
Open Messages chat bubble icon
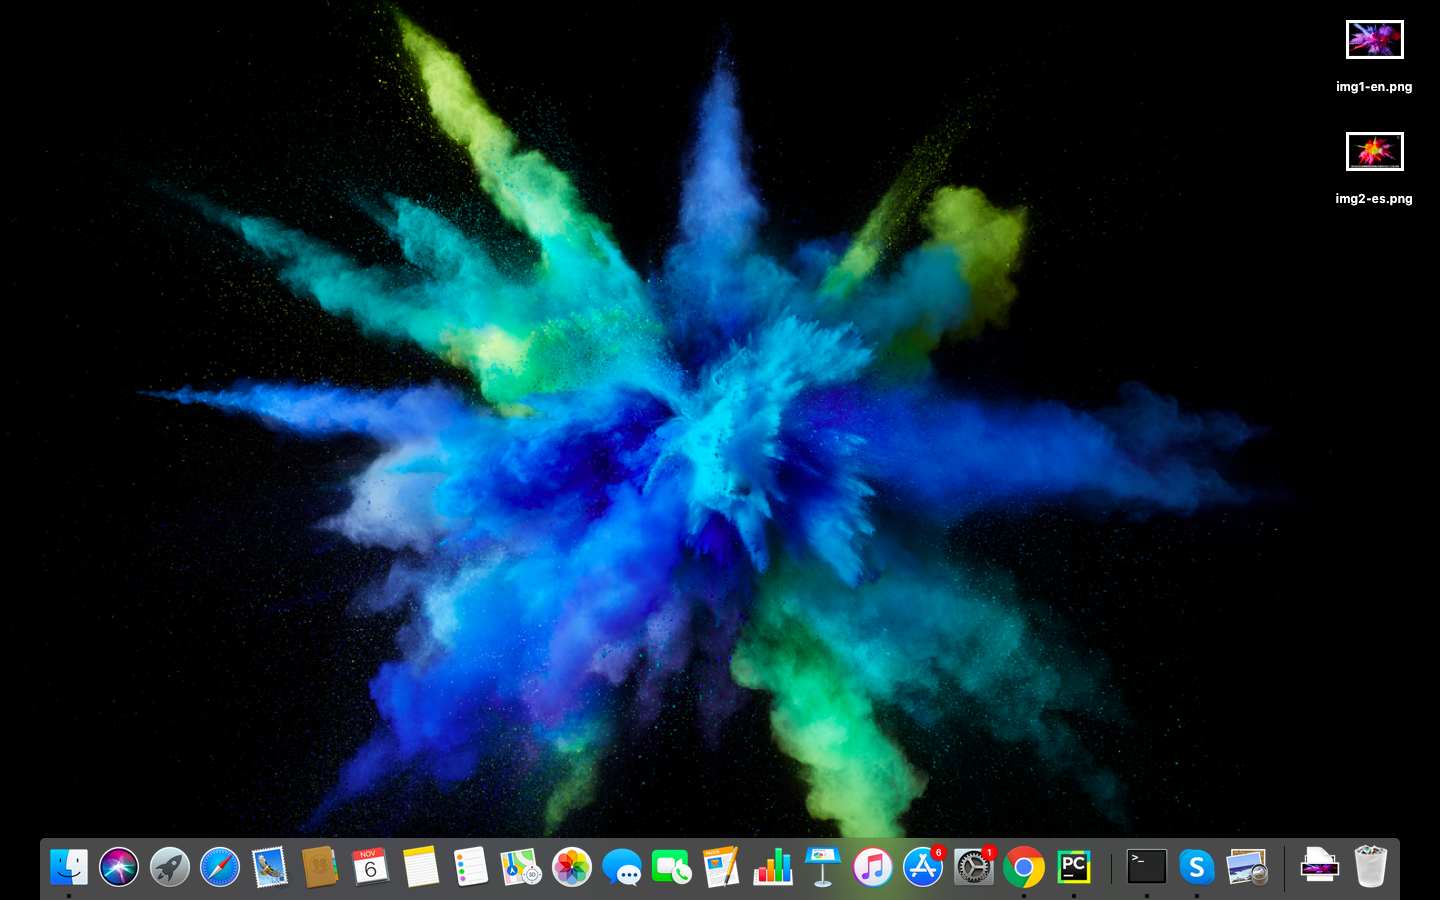pyautogui.click(x=622, y=867)
